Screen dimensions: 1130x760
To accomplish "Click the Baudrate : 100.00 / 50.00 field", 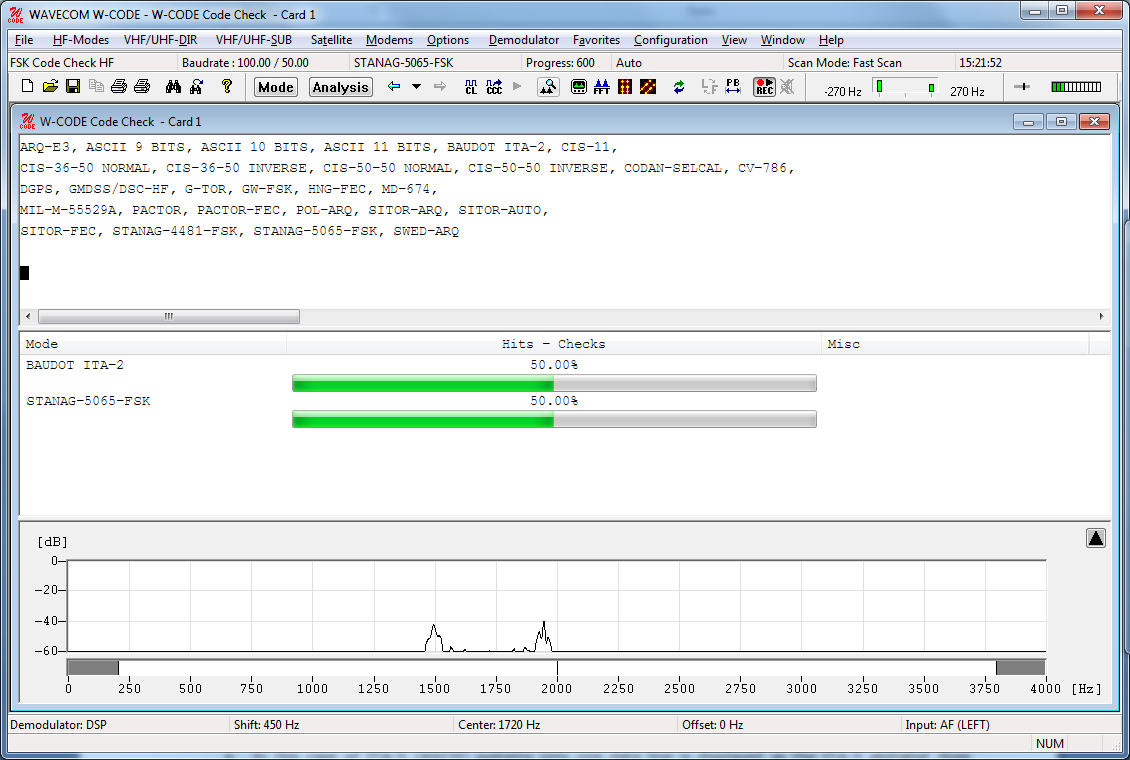I will pos(264,63).
